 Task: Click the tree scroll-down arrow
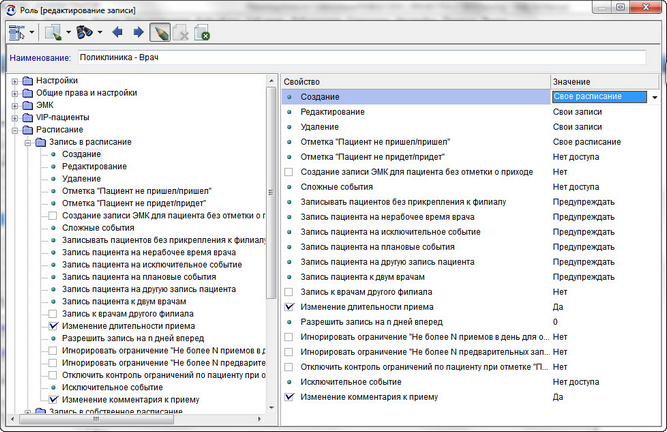271,408
